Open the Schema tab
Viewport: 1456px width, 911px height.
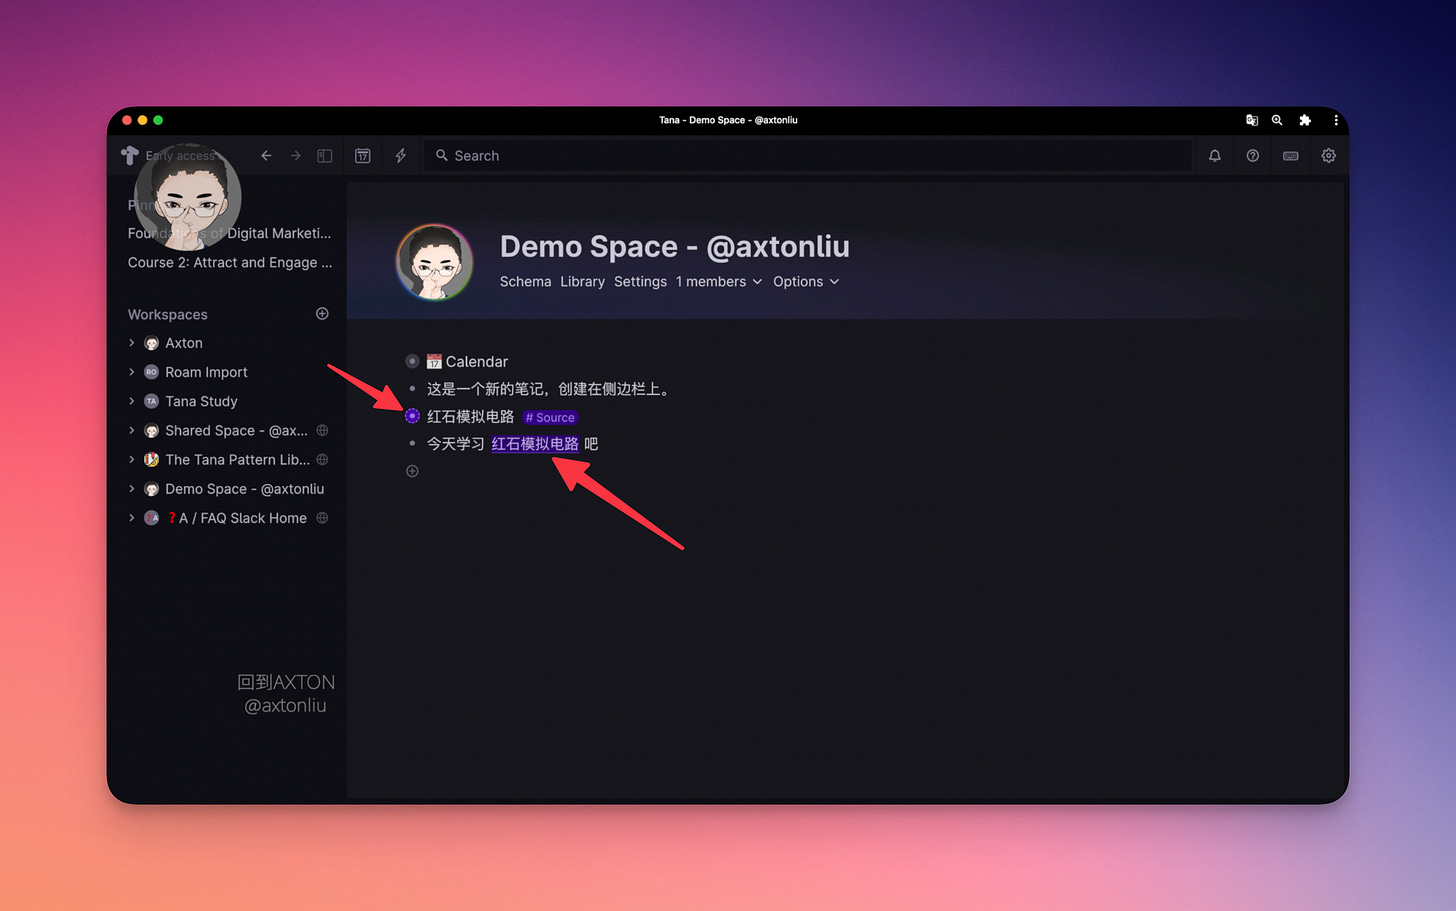pyautogui.click(x=525, y=282)
